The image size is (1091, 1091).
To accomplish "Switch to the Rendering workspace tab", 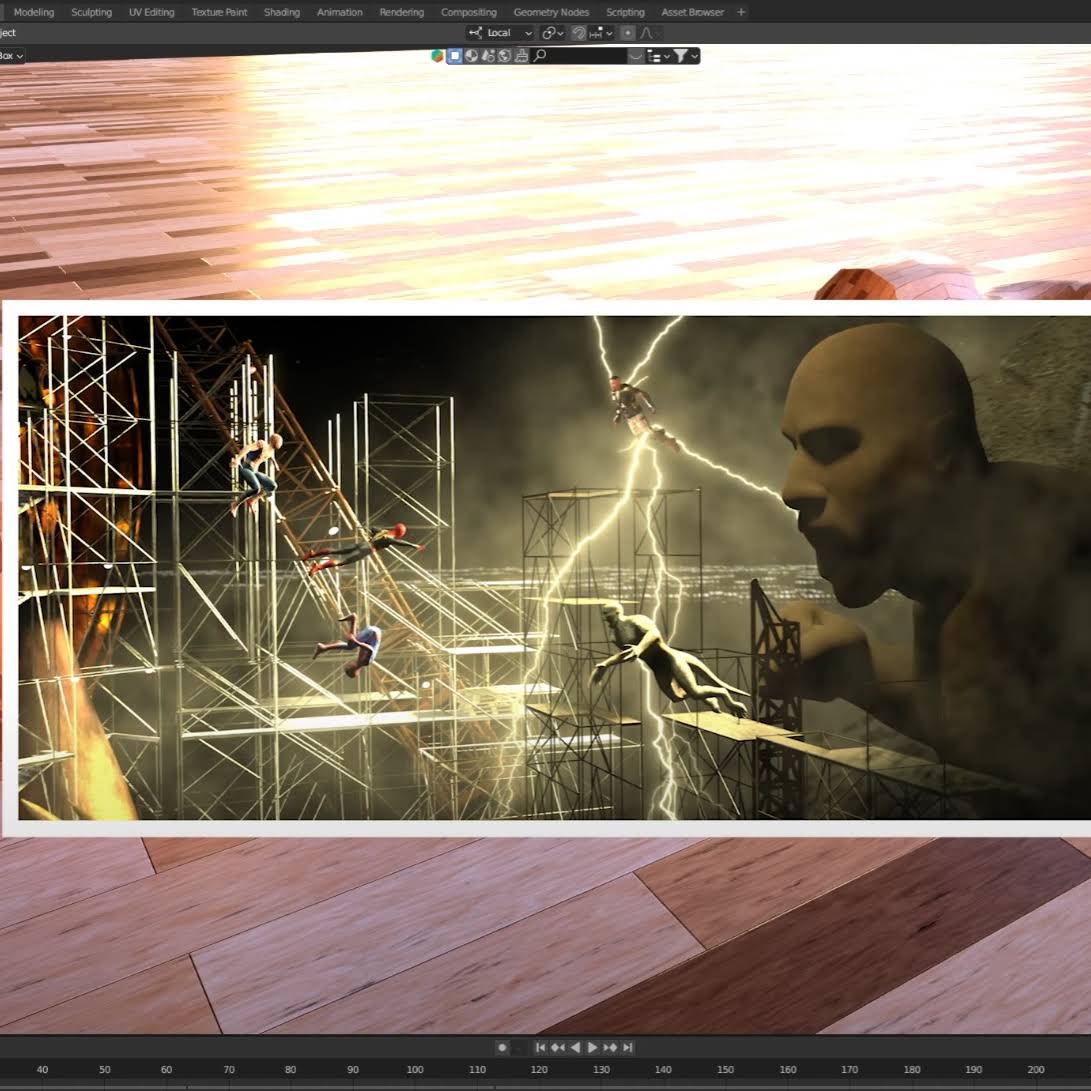I will click(x=401, y=12).
